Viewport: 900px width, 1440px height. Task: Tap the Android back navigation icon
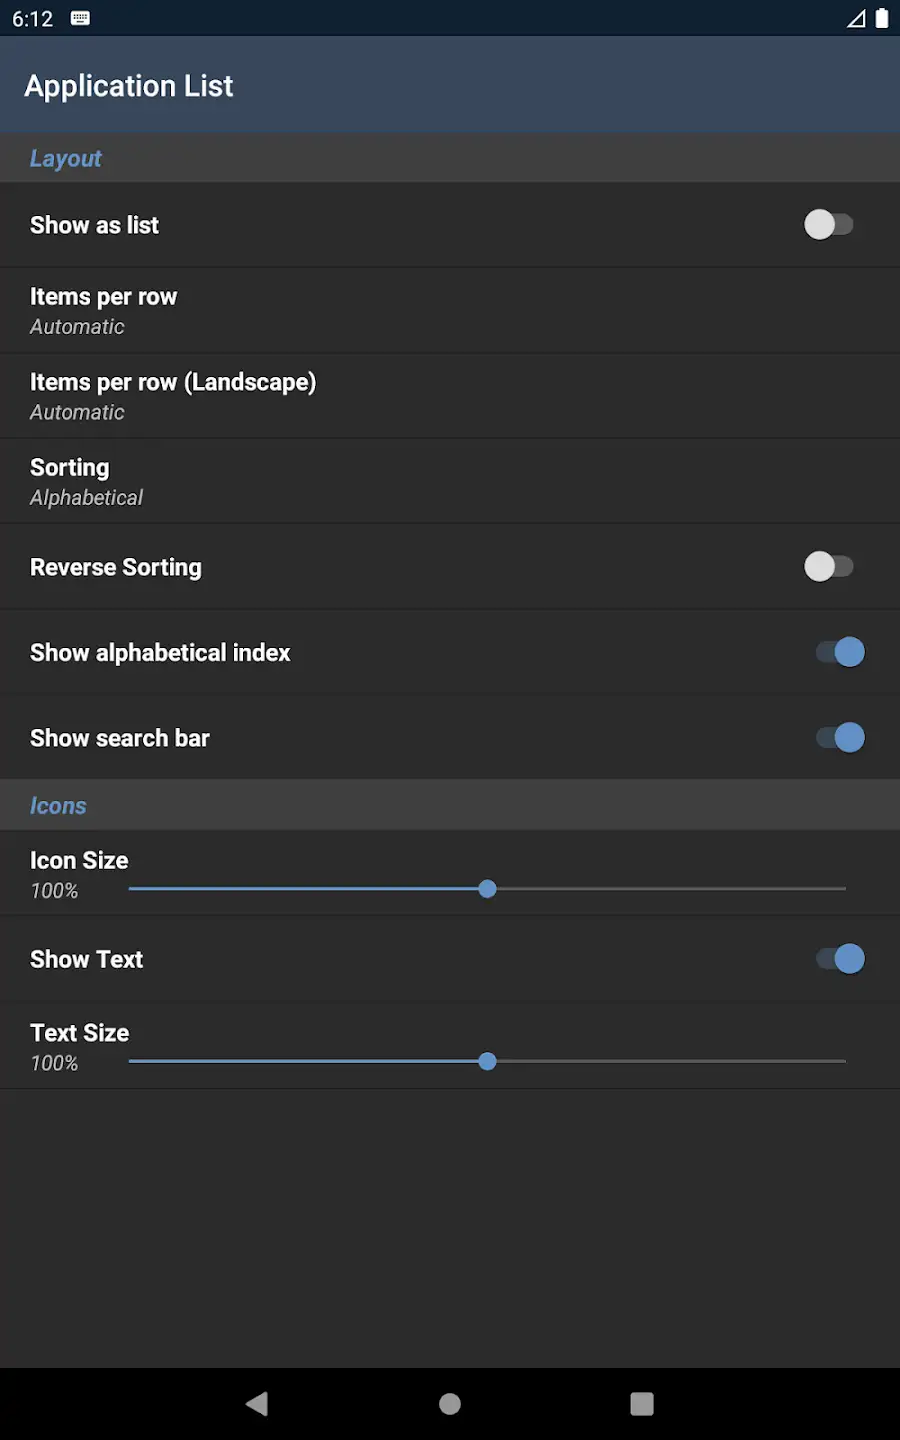257,1404
